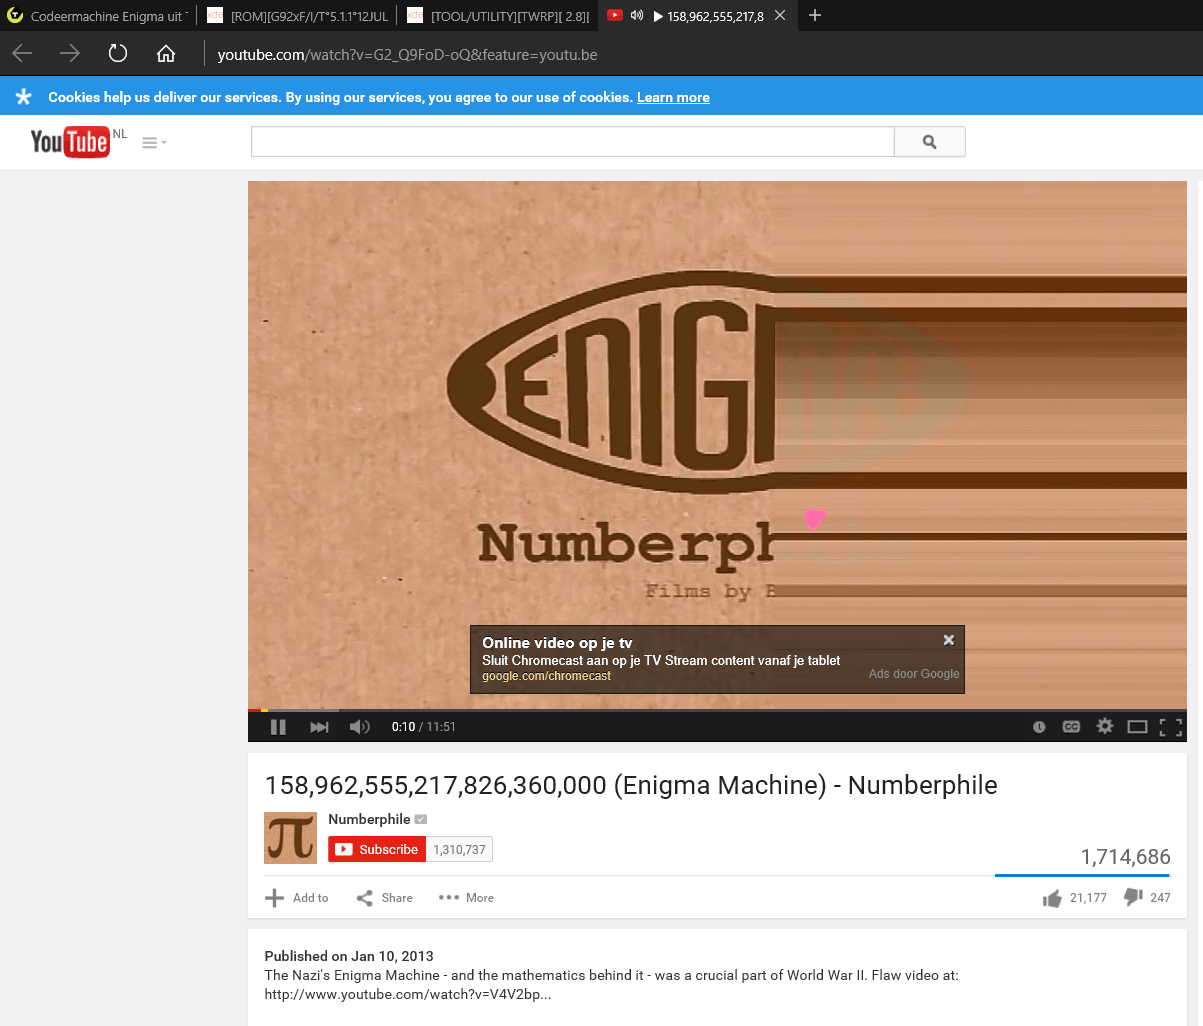Open the More actions menu
Screen dimensions: 1203x1026
point(466,898)
